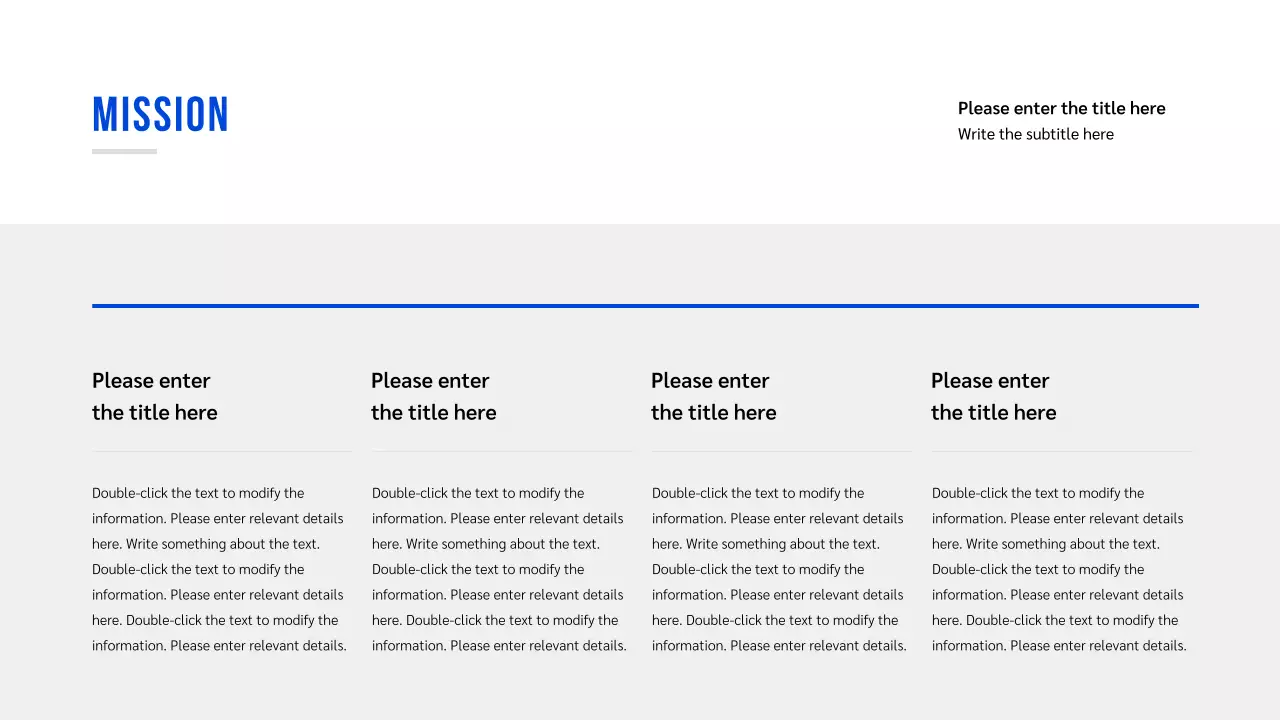Click the third column's title text
The image size is (1280, 720).
tap(713, 396)
